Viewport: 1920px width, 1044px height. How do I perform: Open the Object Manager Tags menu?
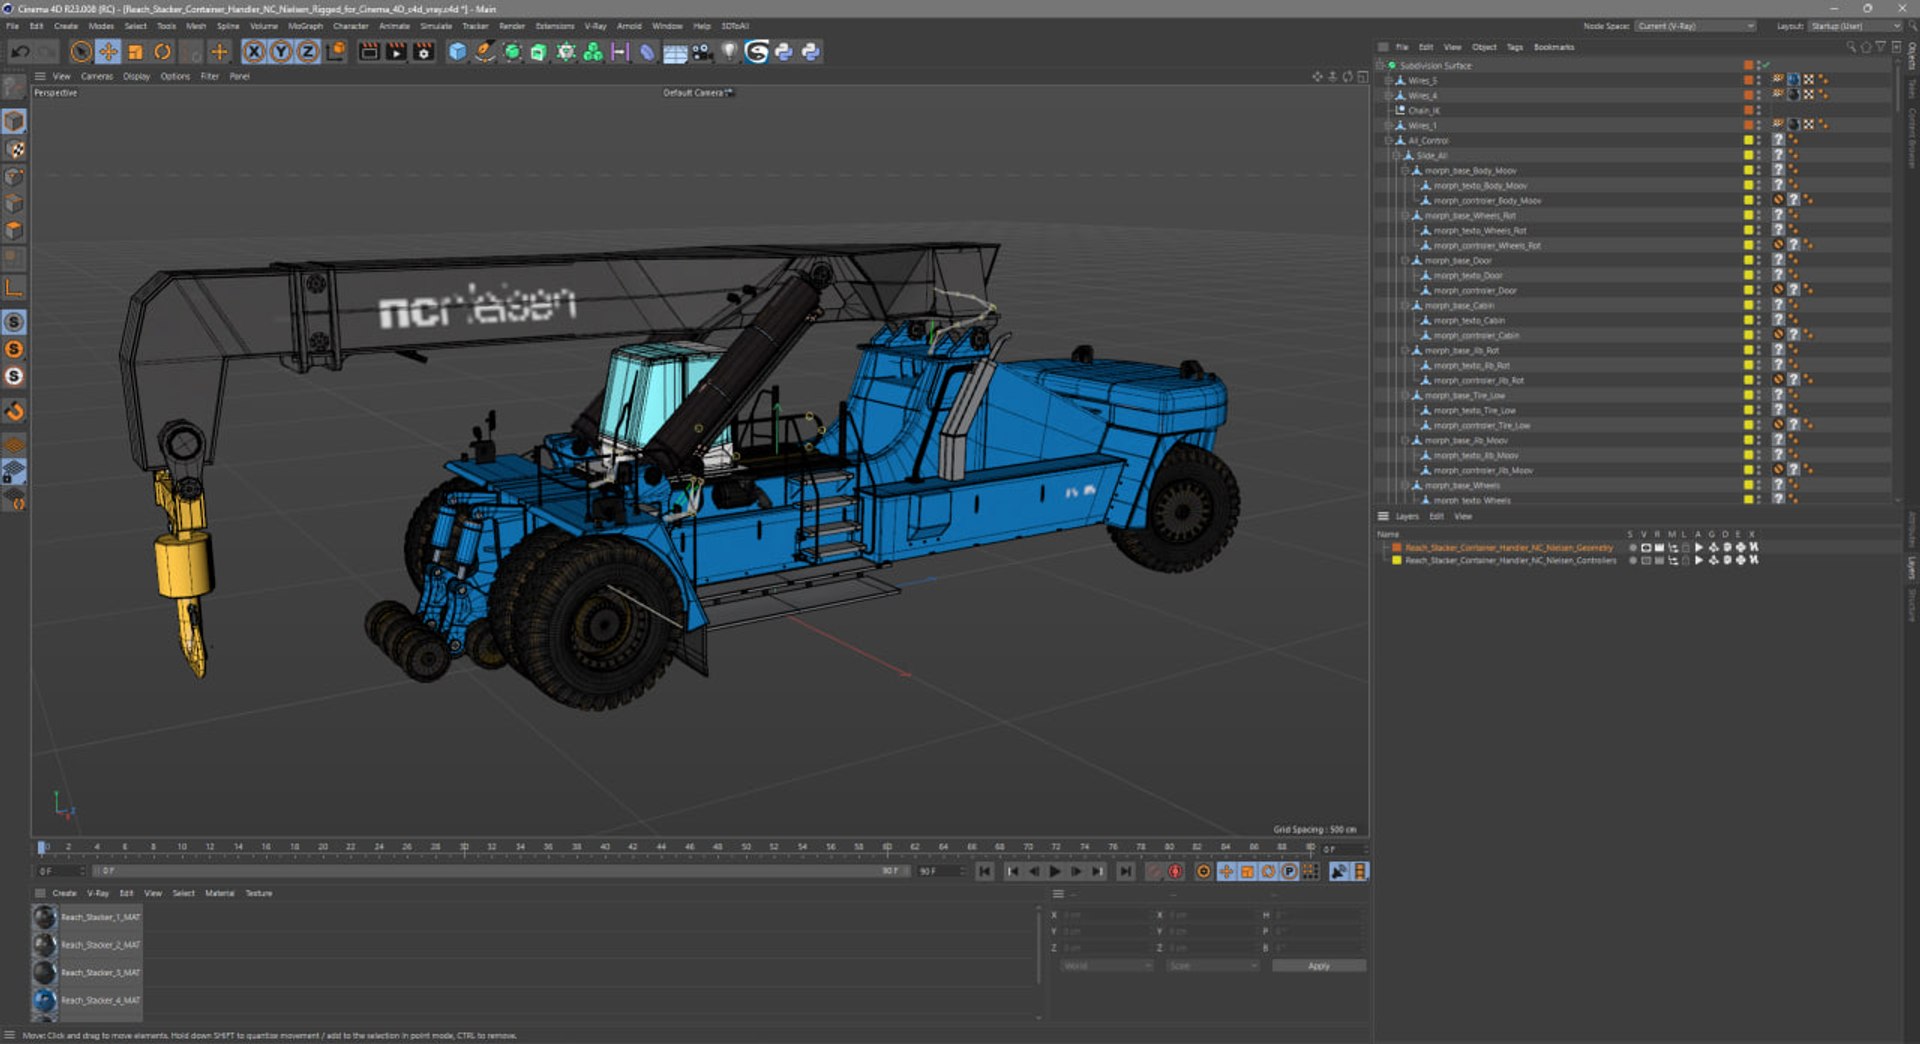tap(1514, 47)
